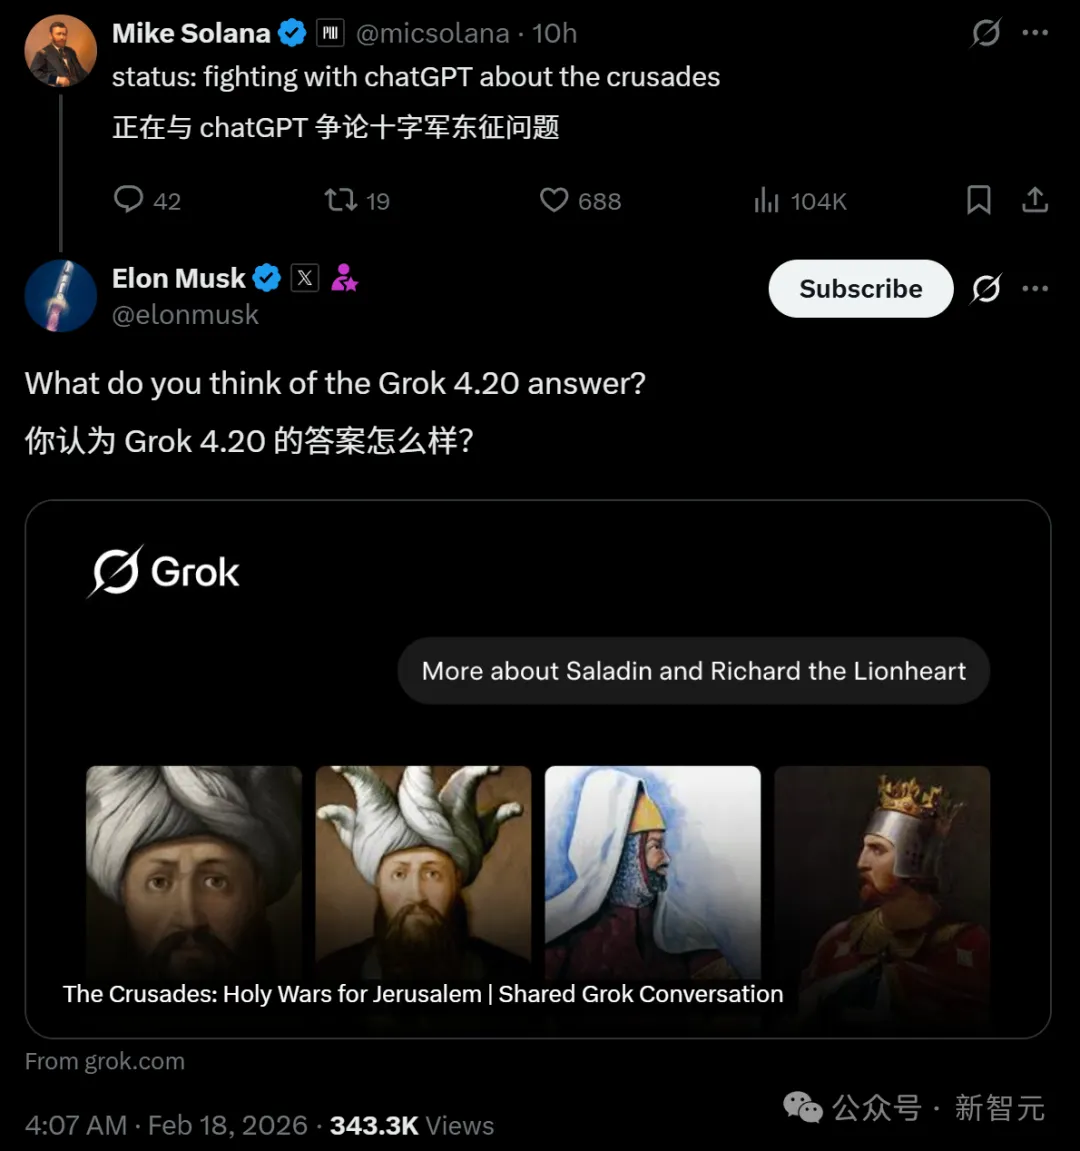Open Mike Solana's profile avatar
Viewport: 1080px width, 1151px height.
point(60,50)
